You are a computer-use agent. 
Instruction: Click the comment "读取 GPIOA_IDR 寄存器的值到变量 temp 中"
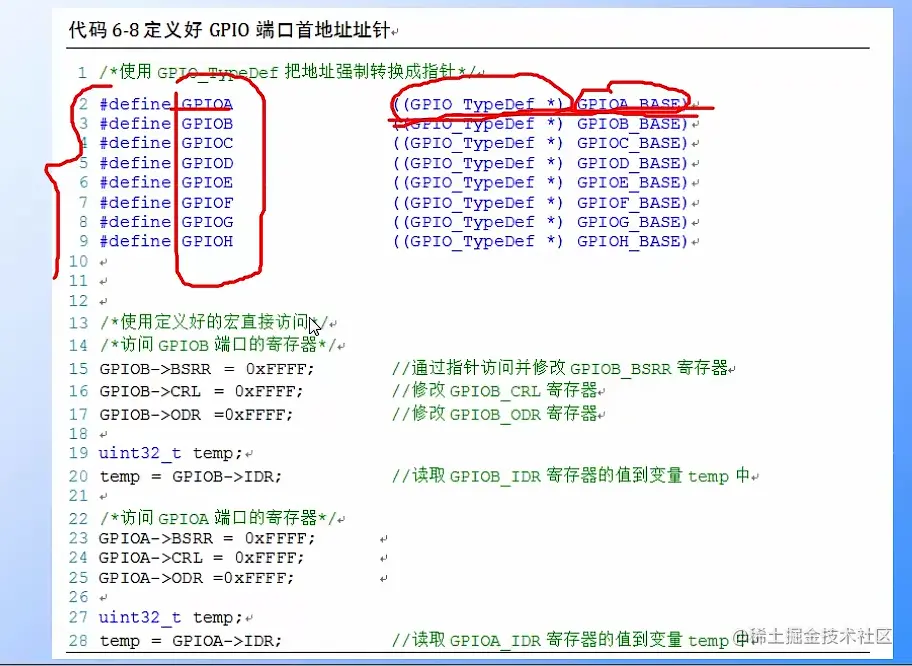click(x=581, y=640)
